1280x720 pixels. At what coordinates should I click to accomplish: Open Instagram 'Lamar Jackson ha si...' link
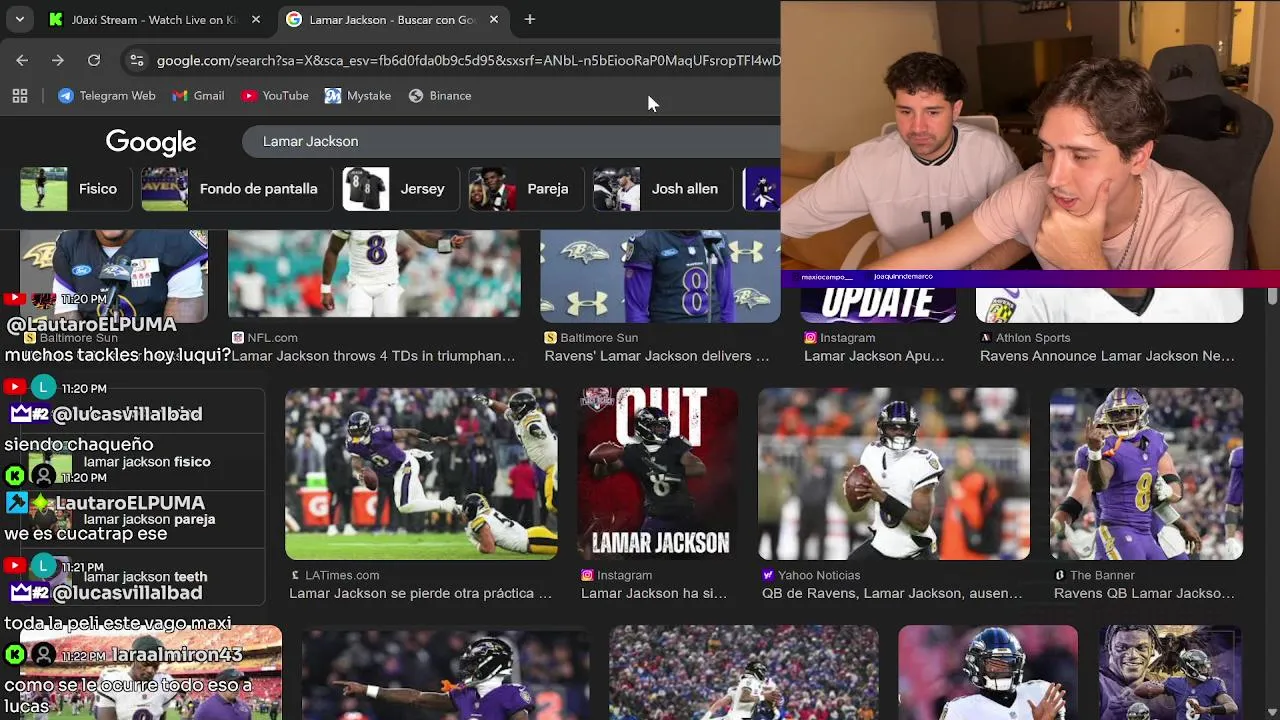pos(654,594)
